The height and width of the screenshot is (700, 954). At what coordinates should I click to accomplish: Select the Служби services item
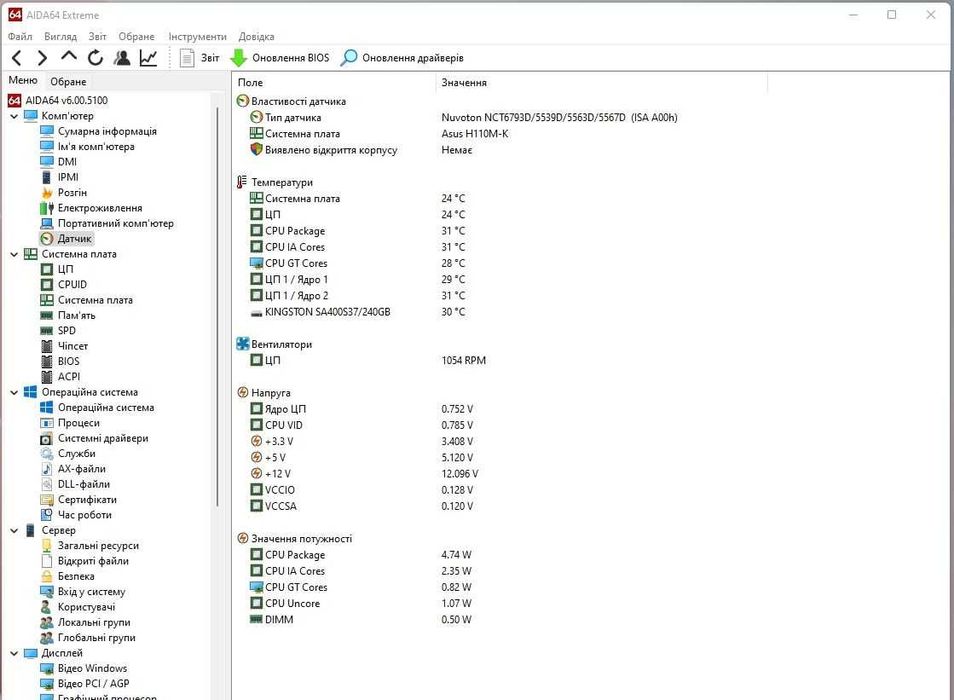(x=68, y=453)
